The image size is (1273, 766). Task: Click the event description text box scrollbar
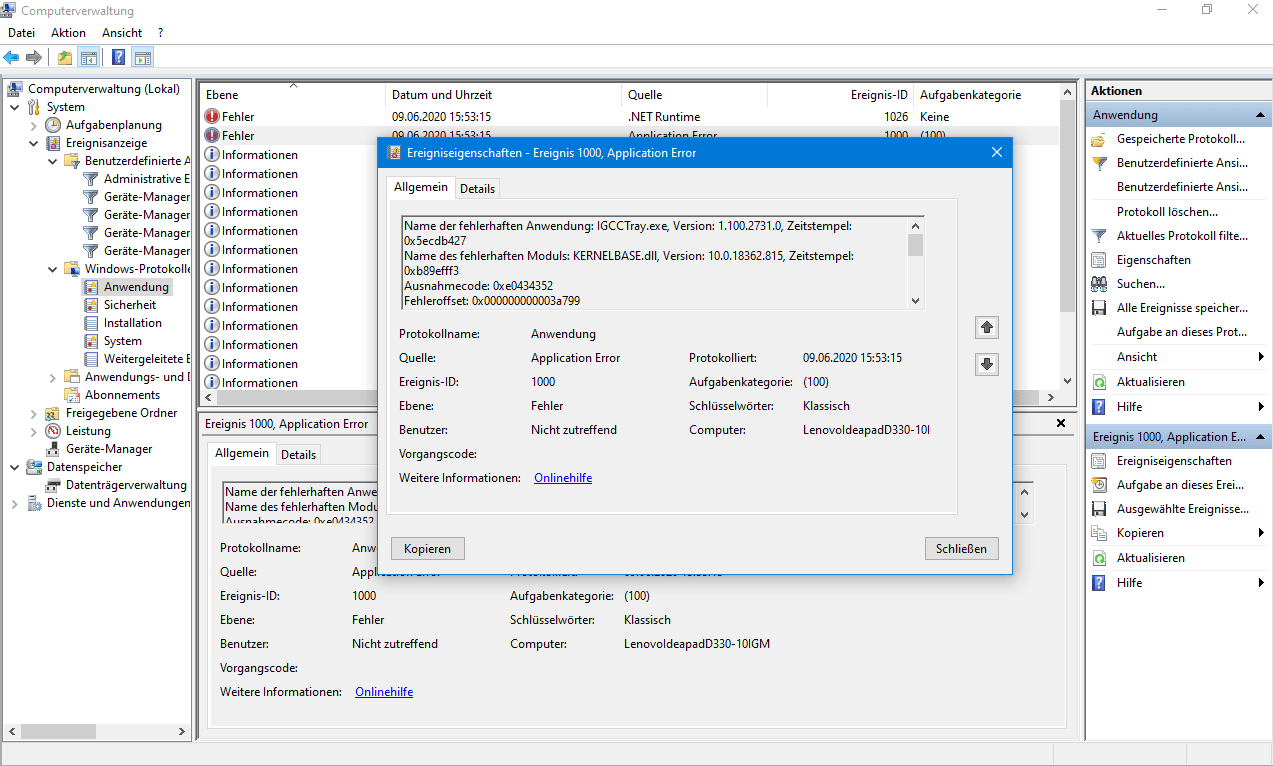915,262
